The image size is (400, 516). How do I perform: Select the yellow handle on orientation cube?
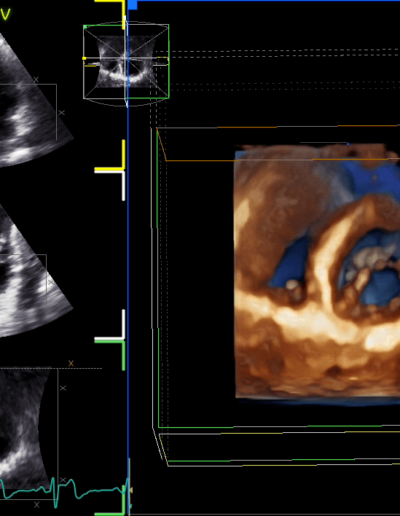pos(84,58)
